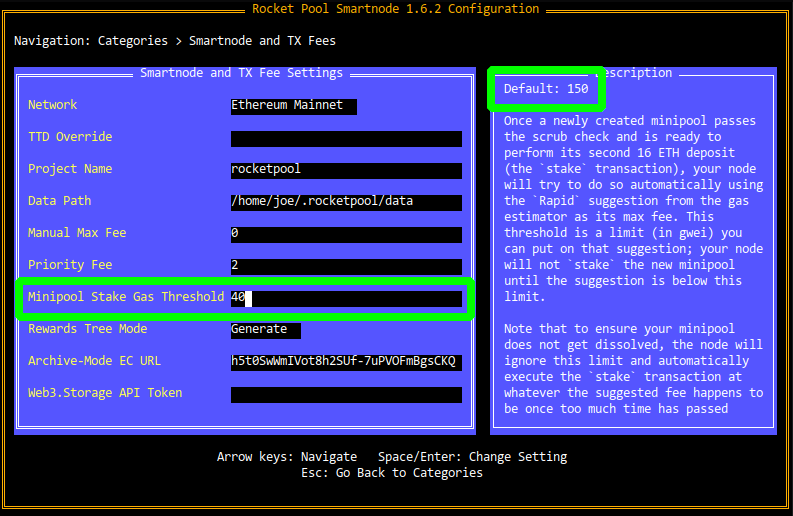Viewport: 793px width, 516px height.
Task: Click the Arrow keys: Navigate hint
Action: pos(287,457)
